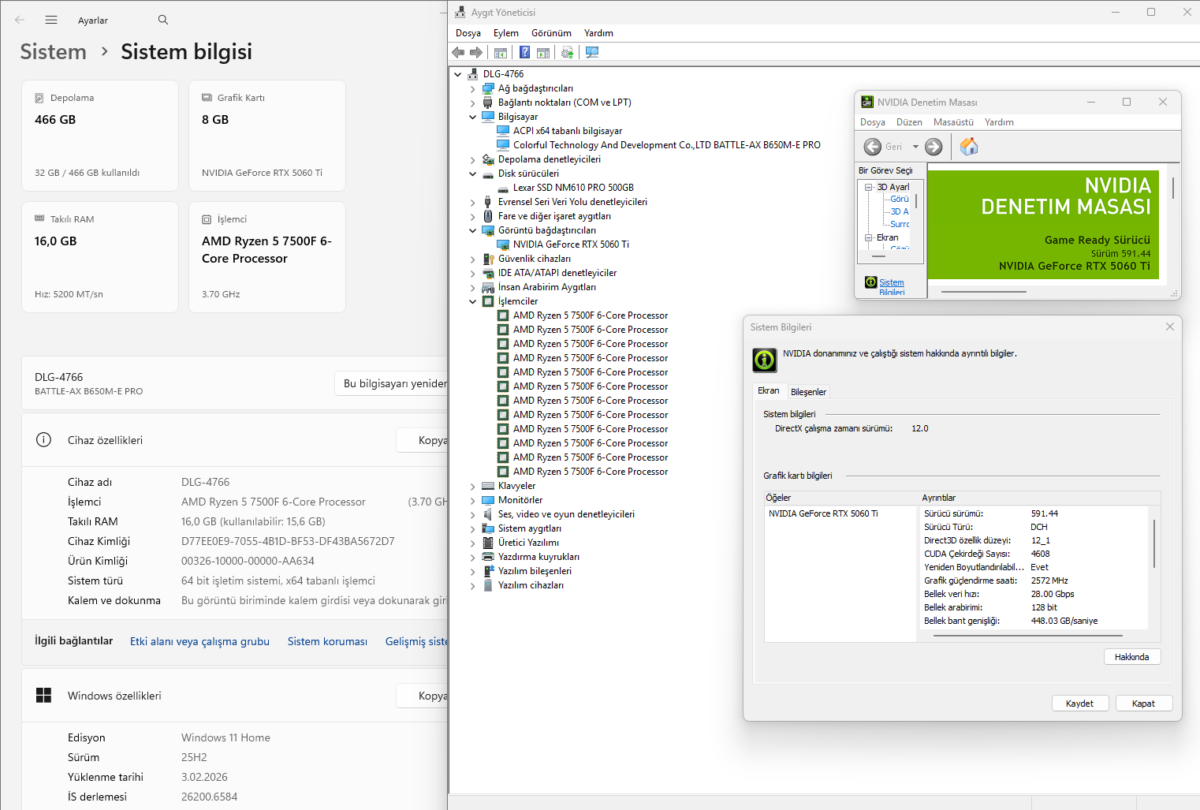Click the İşlemci card icon in Settings
The image size is (1200, 810).
pos(206,219)
